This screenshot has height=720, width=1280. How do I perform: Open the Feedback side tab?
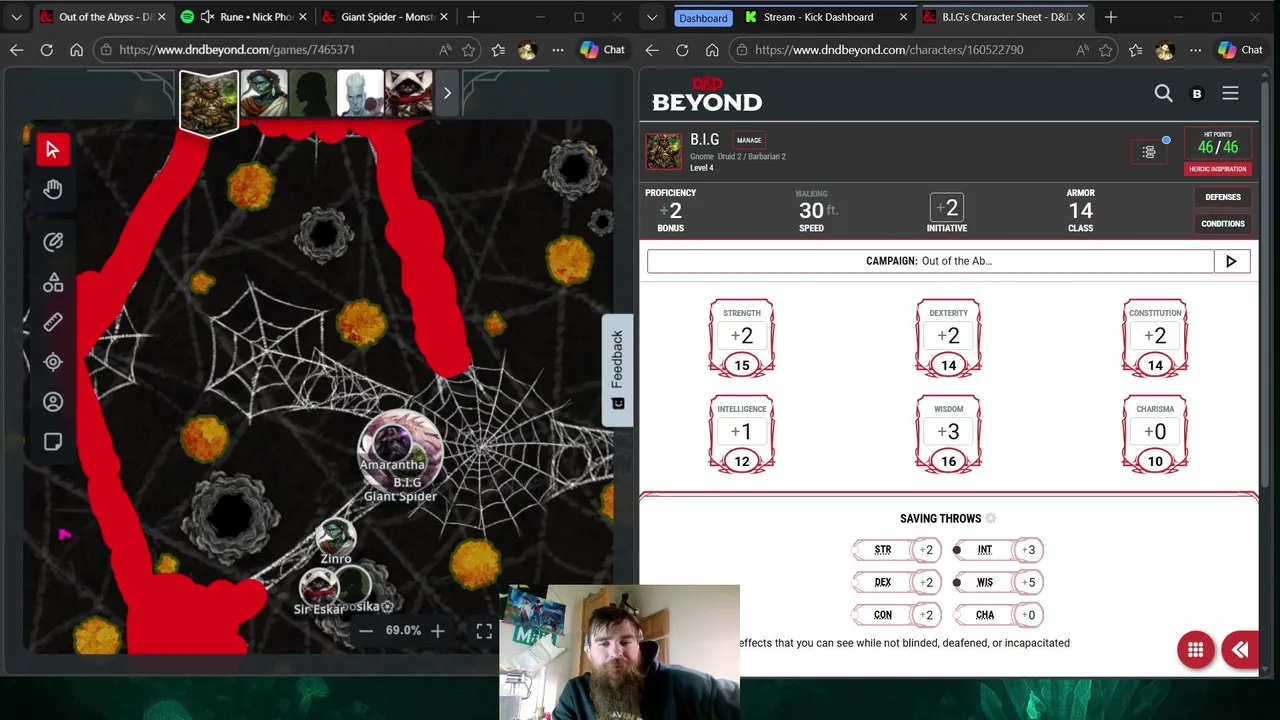617,370
